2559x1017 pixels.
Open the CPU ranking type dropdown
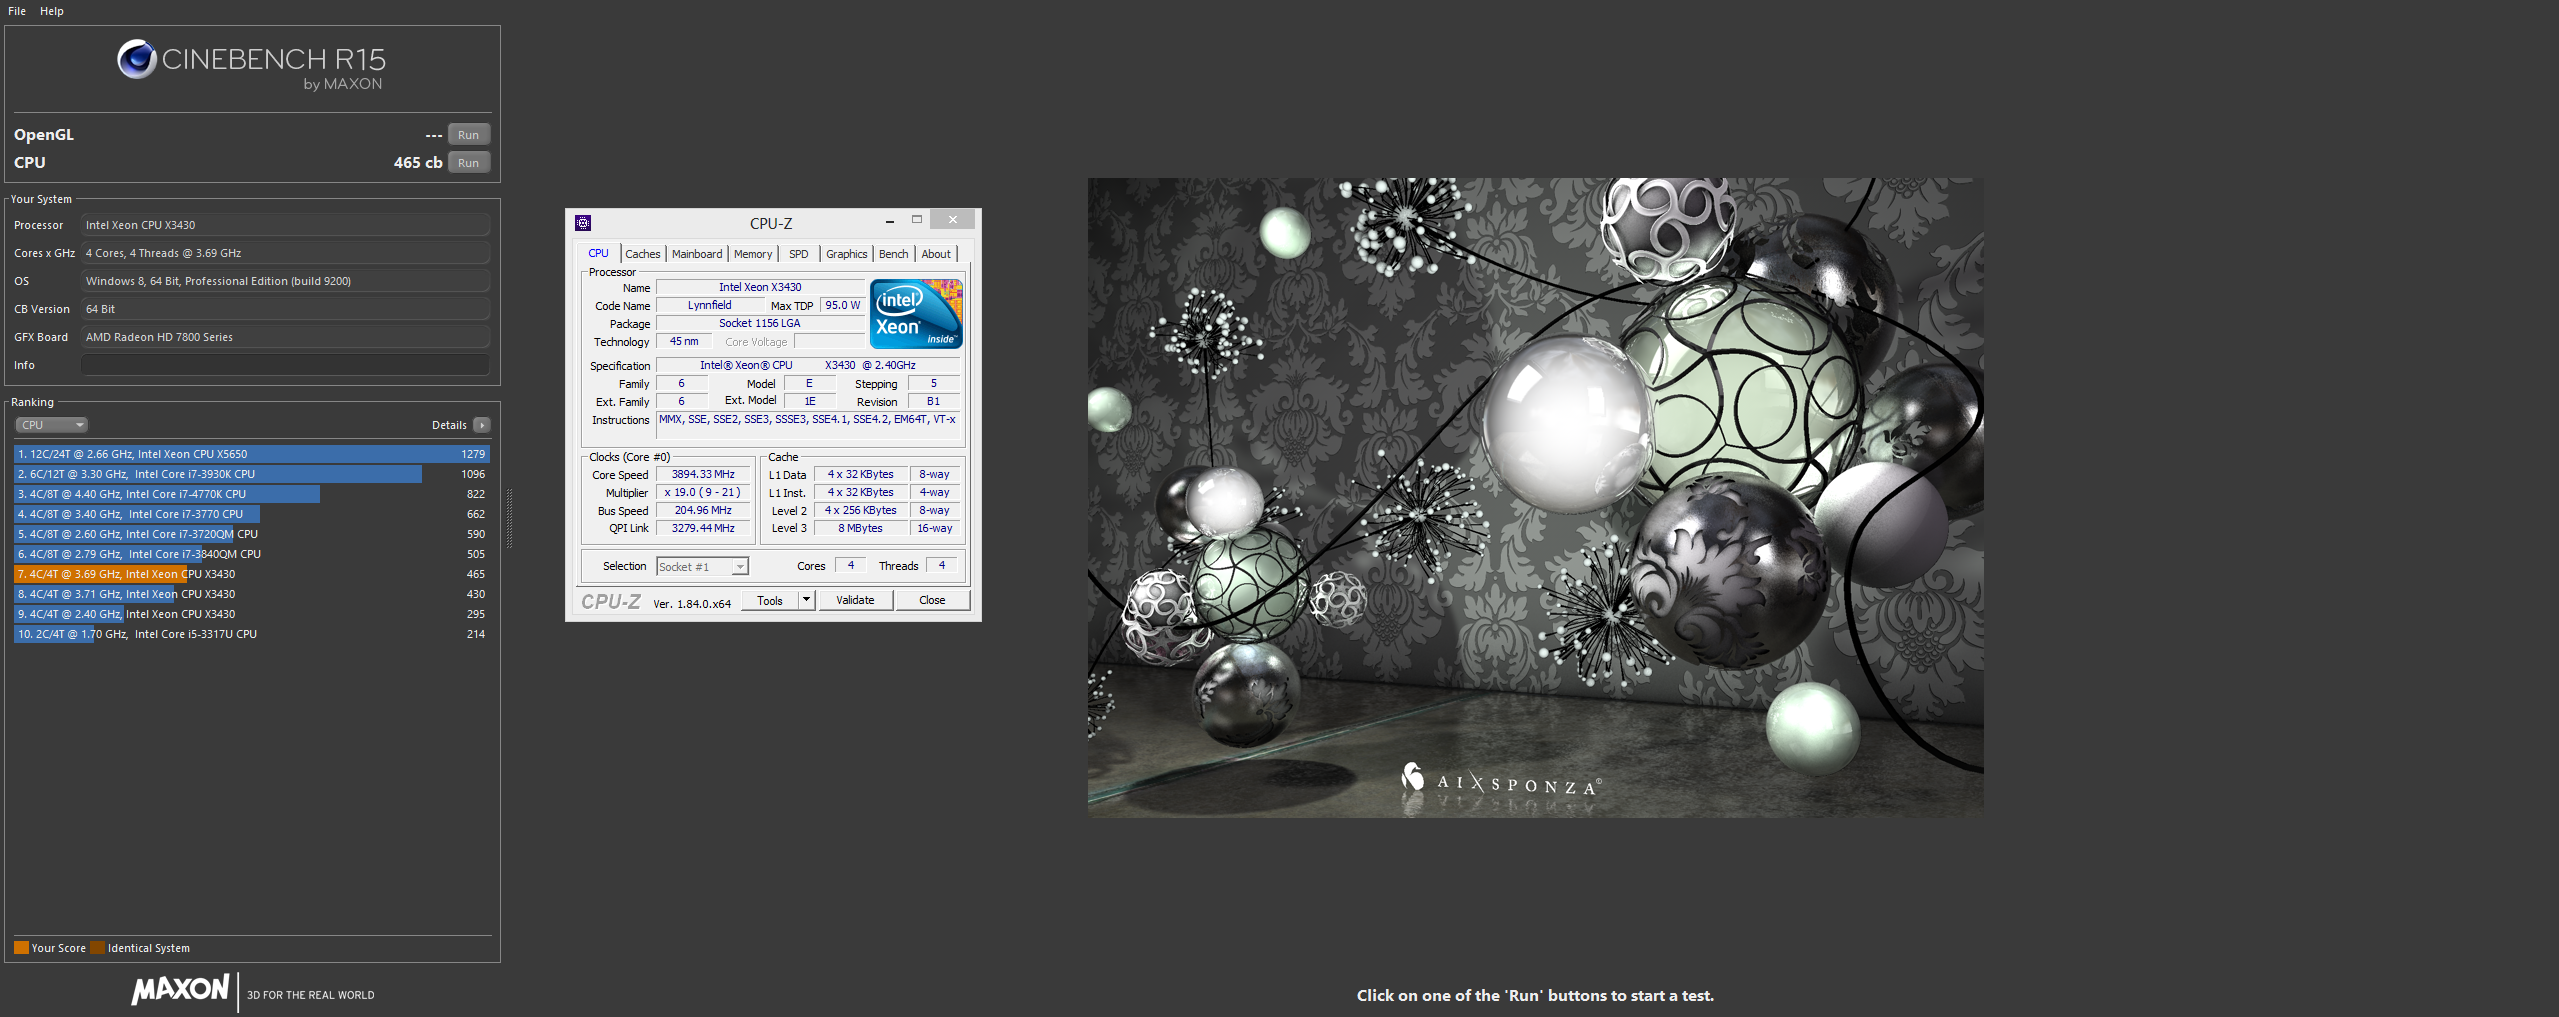[x=51, y=425]
